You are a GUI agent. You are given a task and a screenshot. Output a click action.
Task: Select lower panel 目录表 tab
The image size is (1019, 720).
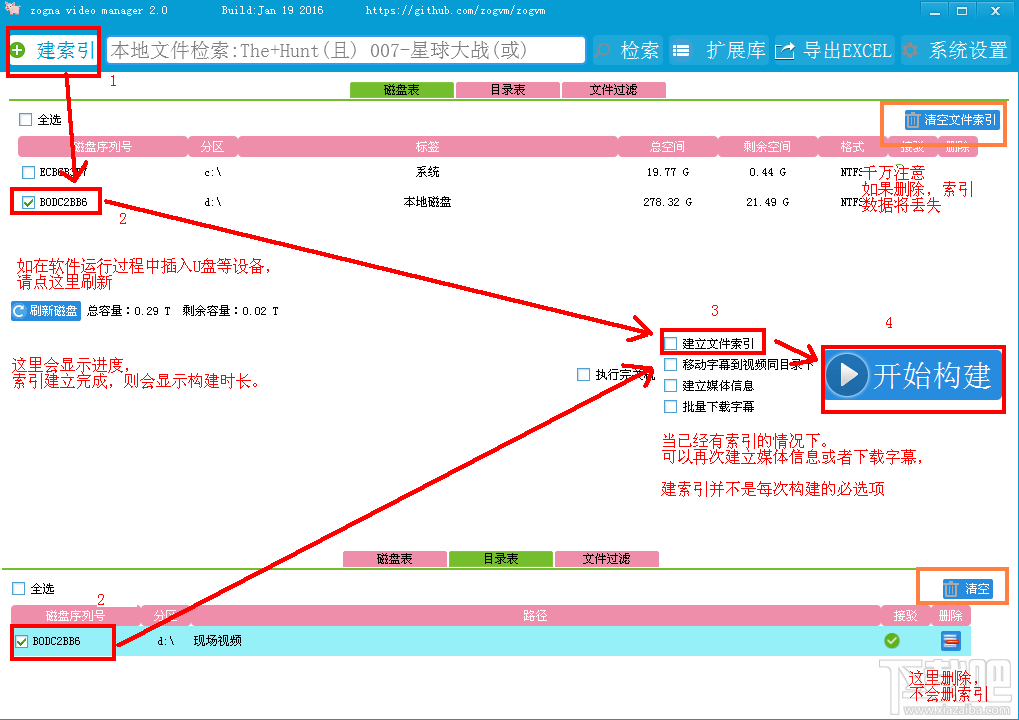500,559
